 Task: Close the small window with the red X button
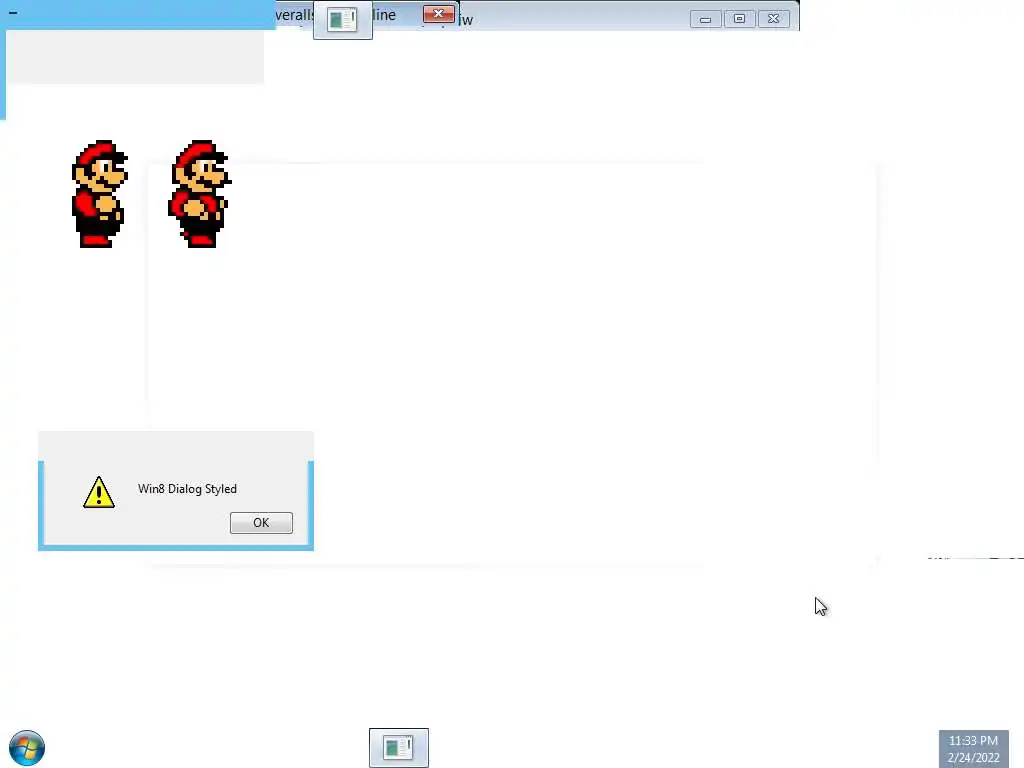coord(438,14)
